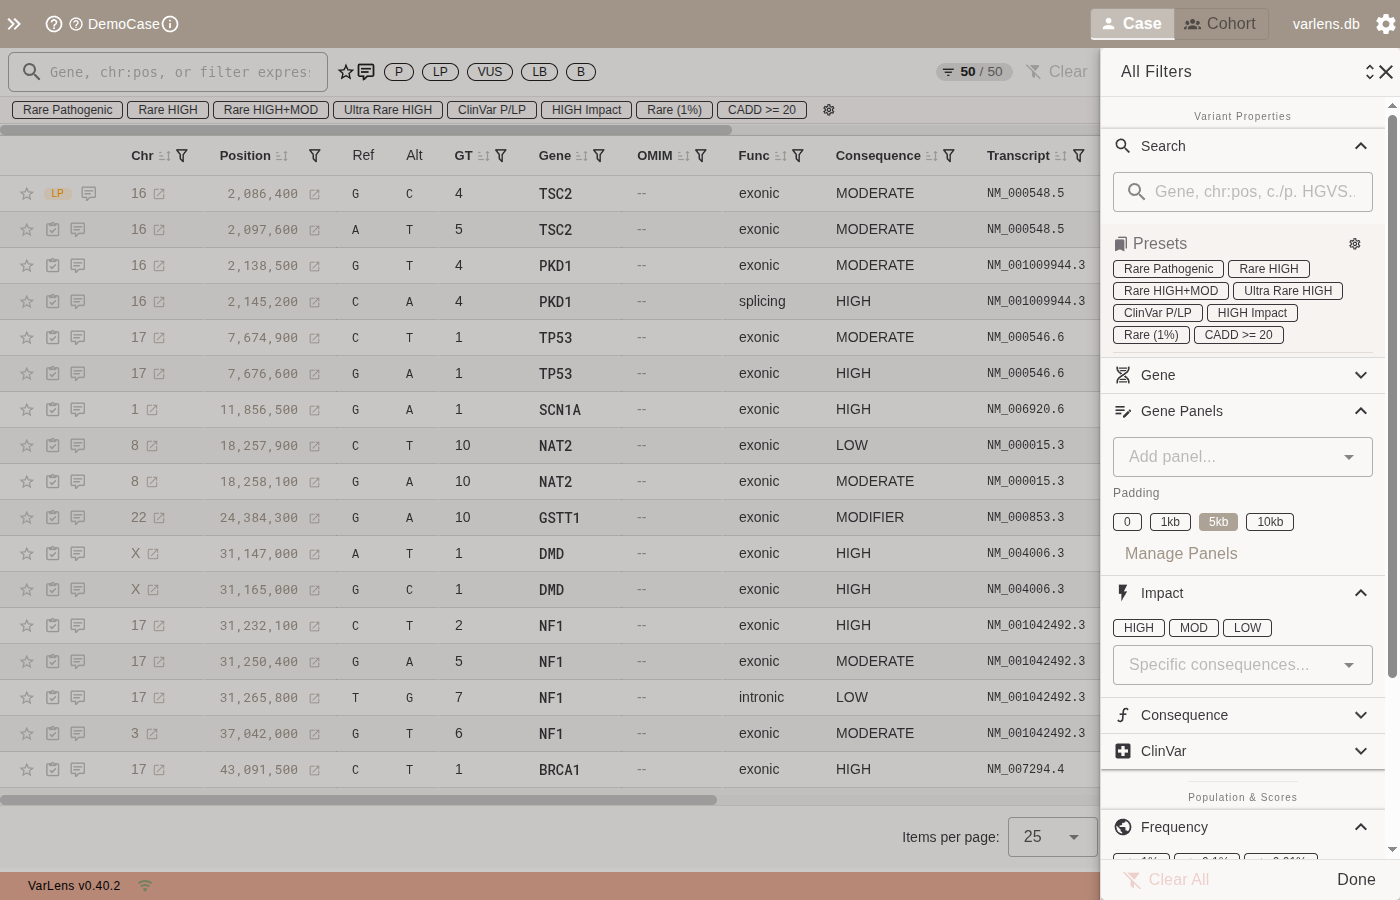Open comment icon on first TSC2 row
Viewport: 1400px width, 900px height.
coord(89,194)
